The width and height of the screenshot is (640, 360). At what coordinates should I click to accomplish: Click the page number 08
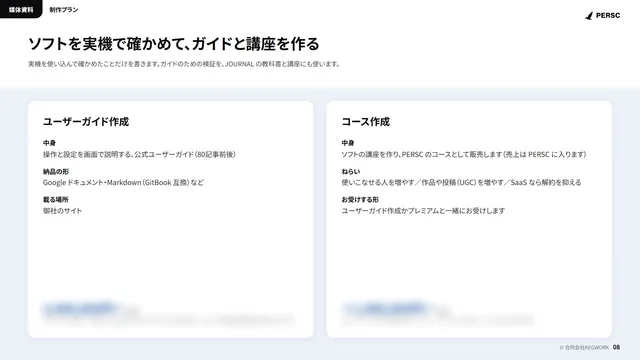(x=616, y=347)
